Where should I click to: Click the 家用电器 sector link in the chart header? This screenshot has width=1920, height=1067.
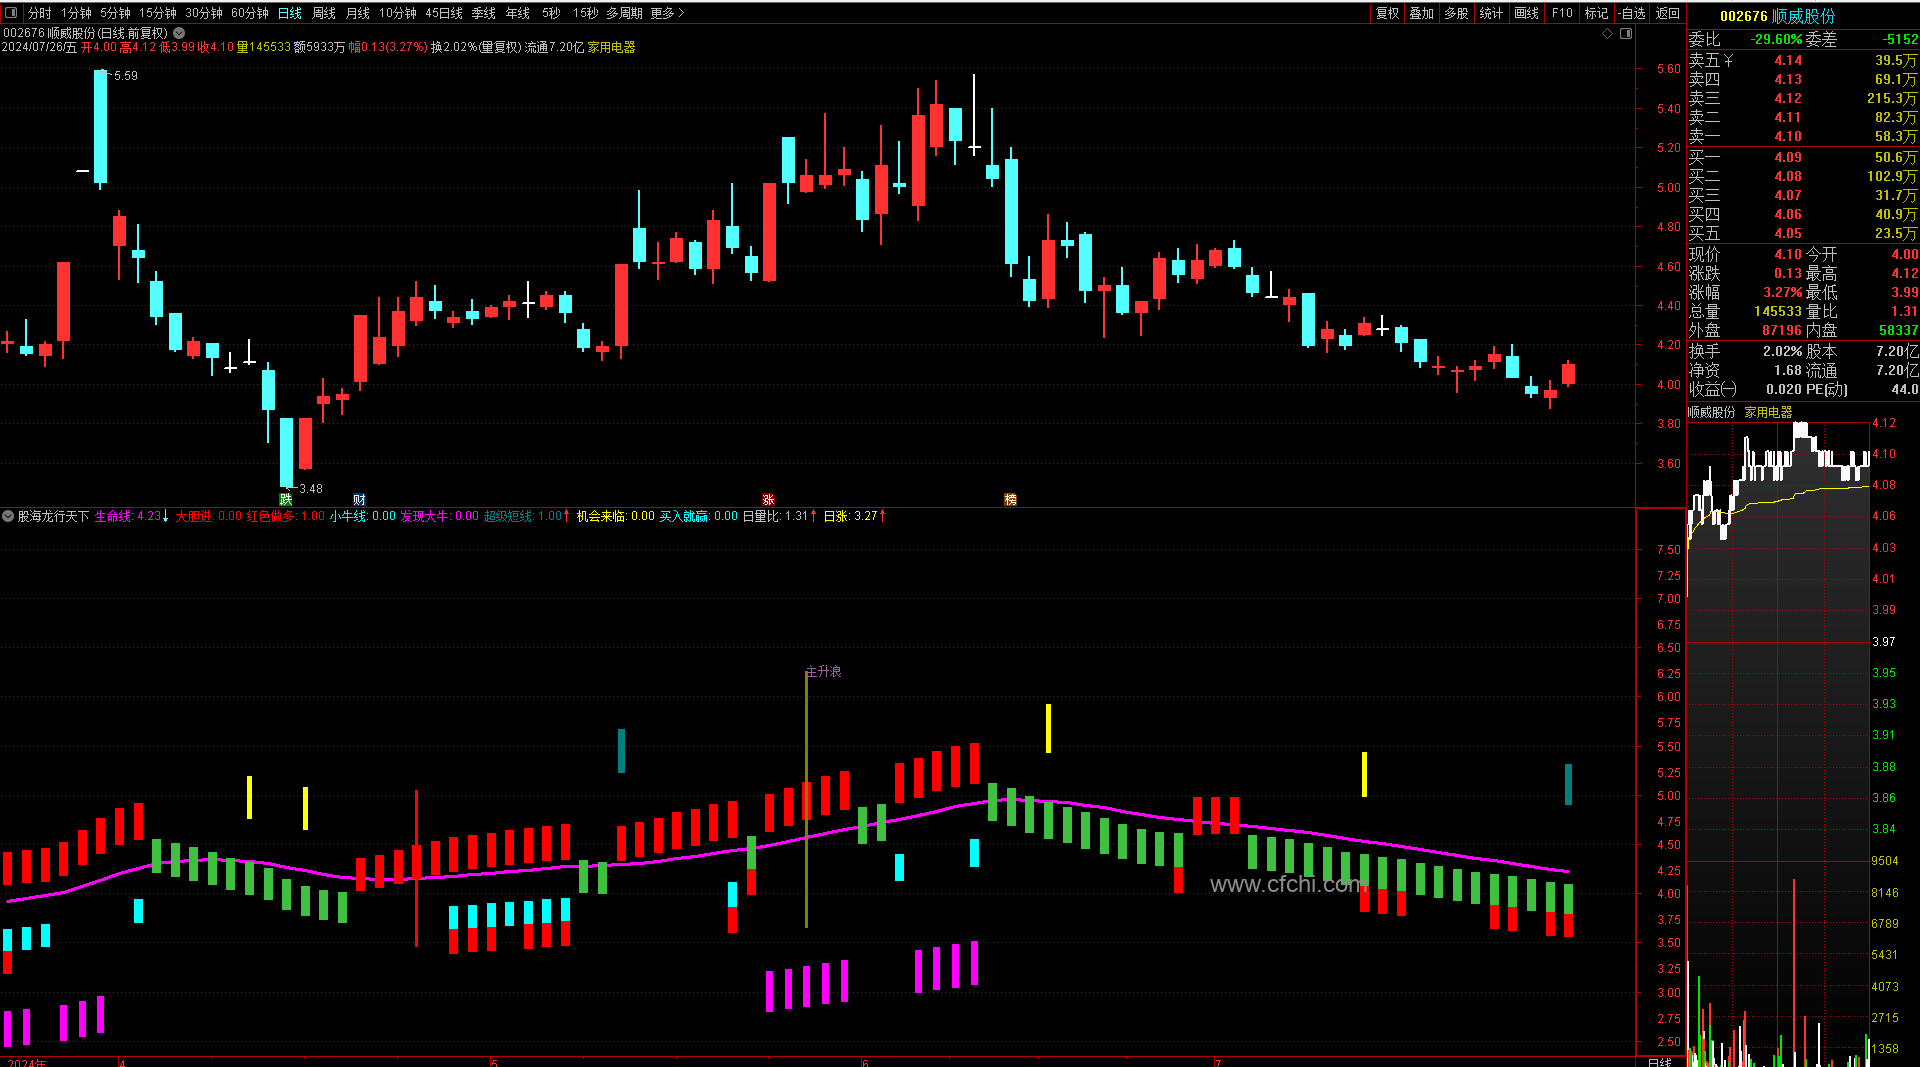[611, 47]
